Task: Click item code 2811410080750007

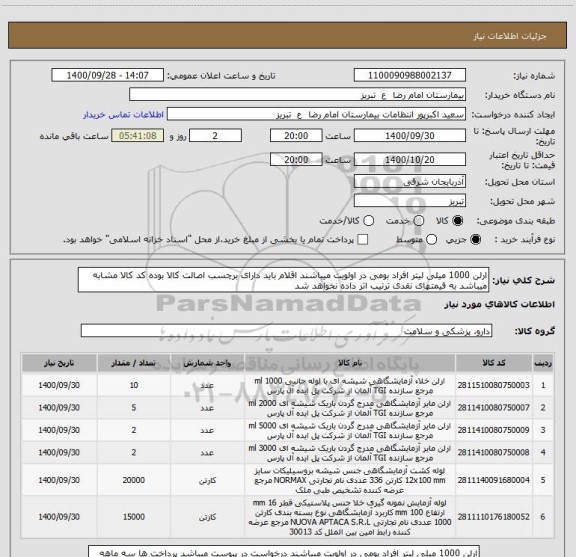Action: [493, 407]
